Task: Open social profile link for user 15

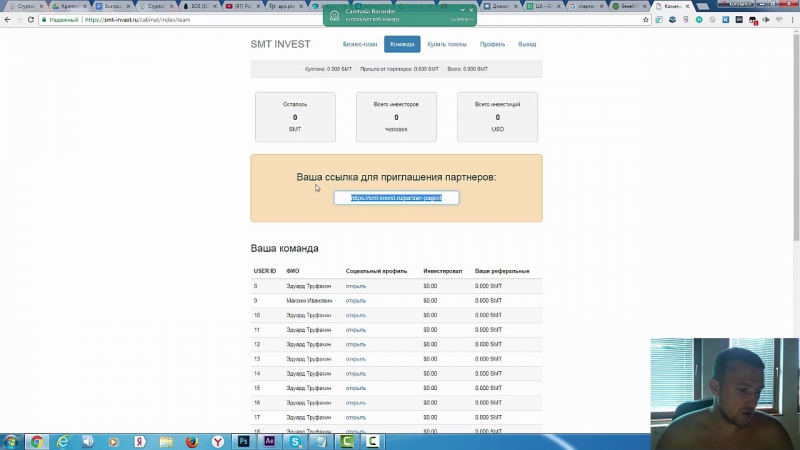Action: (356, 388)
